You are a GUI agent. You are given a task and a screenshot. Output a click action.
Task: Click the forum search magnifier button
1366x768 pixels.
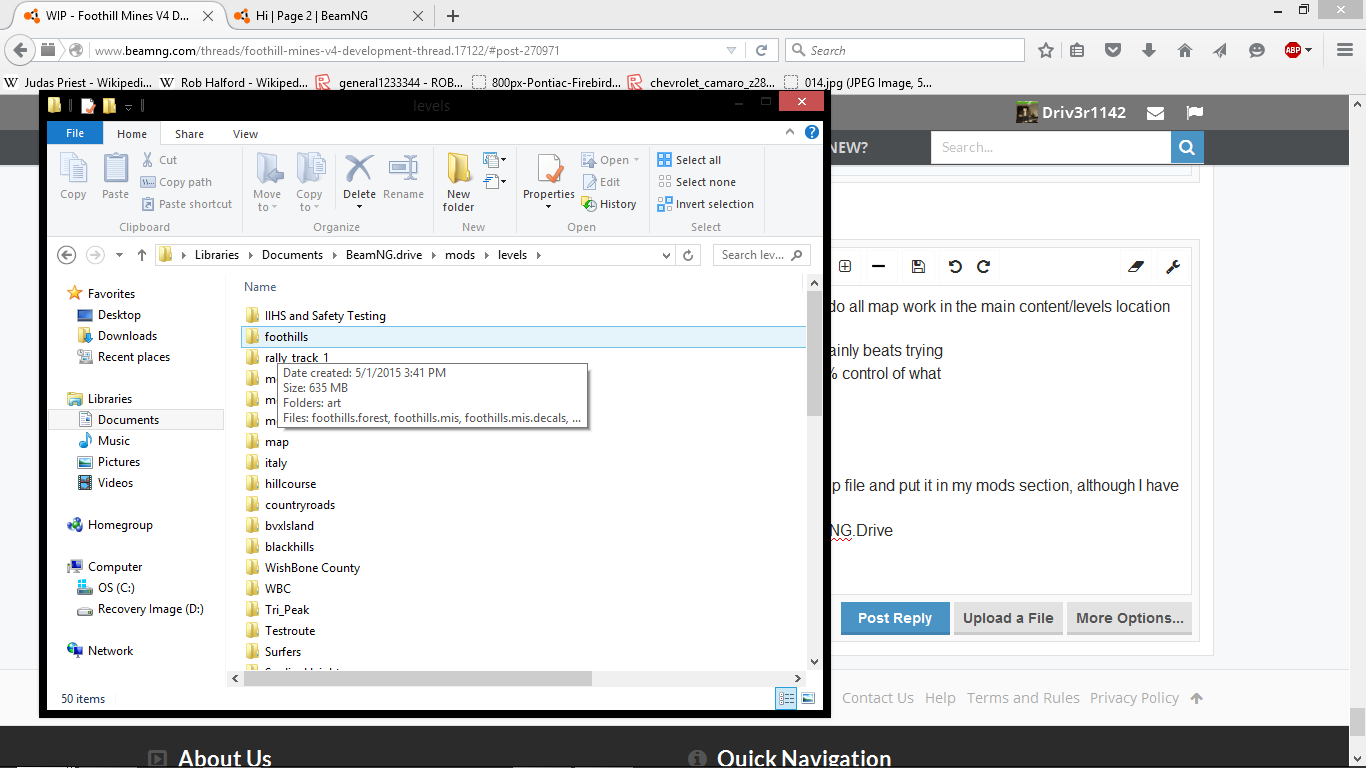tap(1187, 147)
